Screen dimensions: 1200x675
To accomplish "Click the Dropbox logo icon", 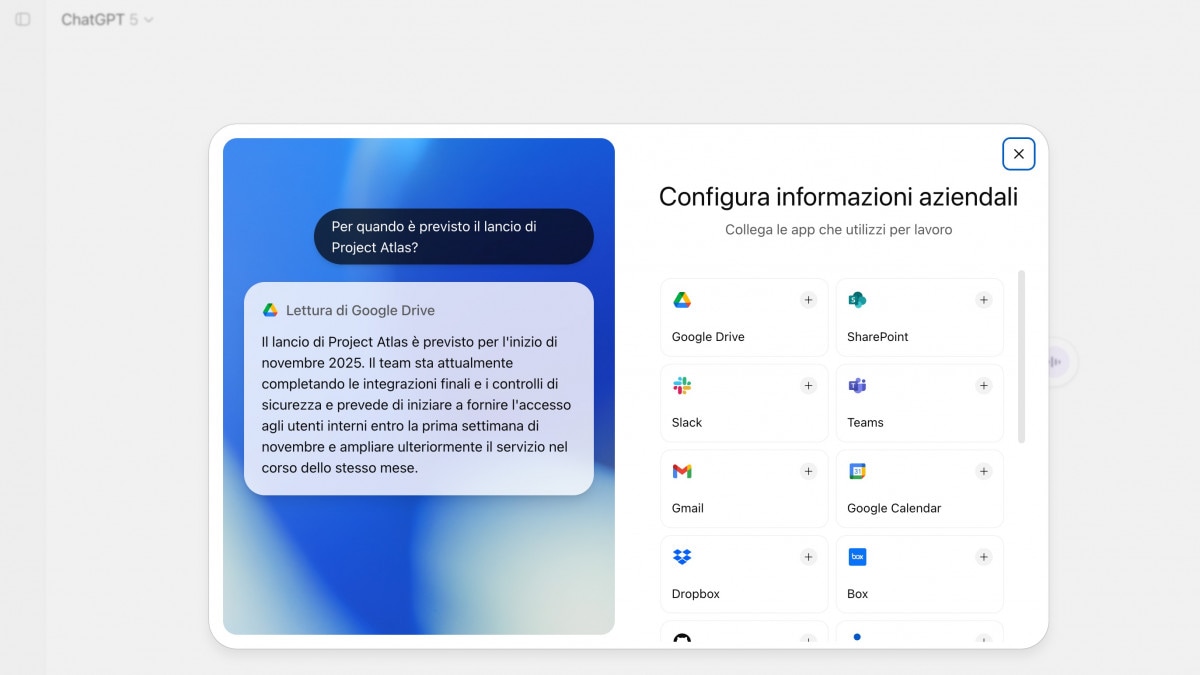I will (x=682, y=557).
